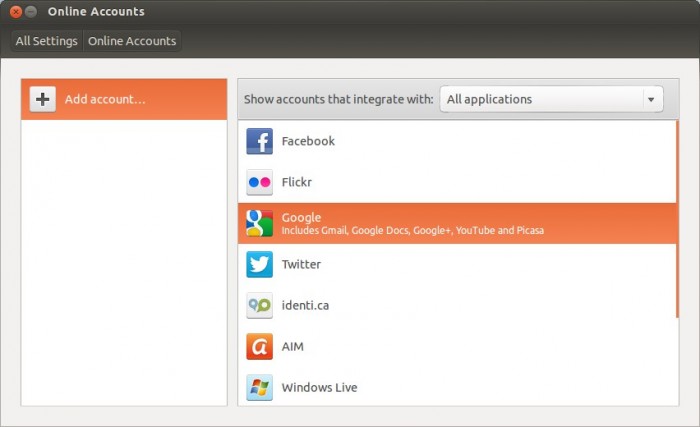700x427 pixels.
Task: Select the Twitter label in list
Action: [301, 265]
